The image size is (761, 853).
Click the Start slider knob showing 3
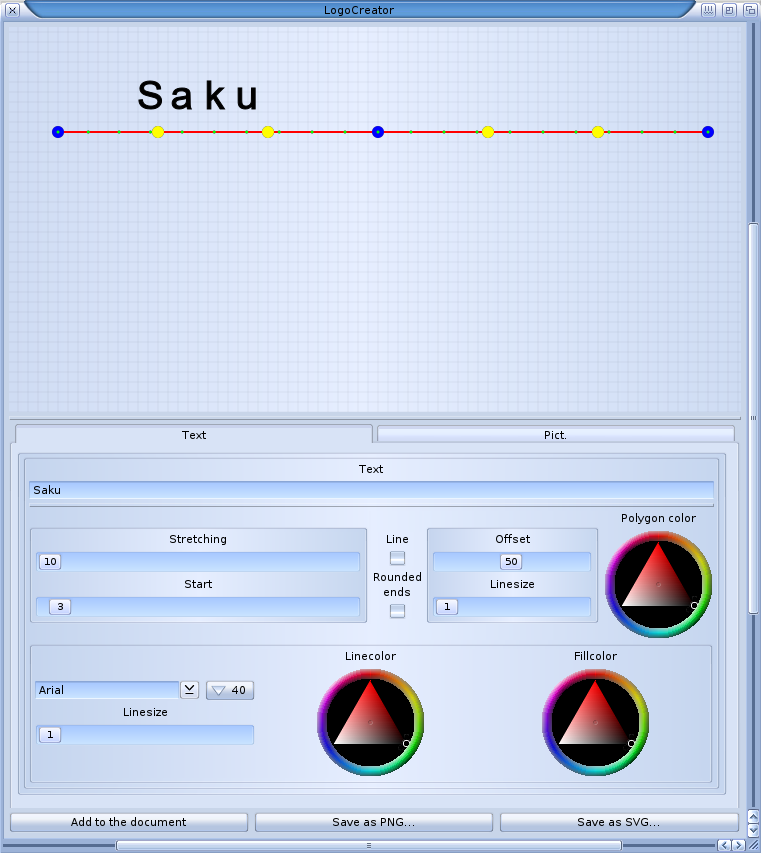pyautogui.click(x=60, y=607)
